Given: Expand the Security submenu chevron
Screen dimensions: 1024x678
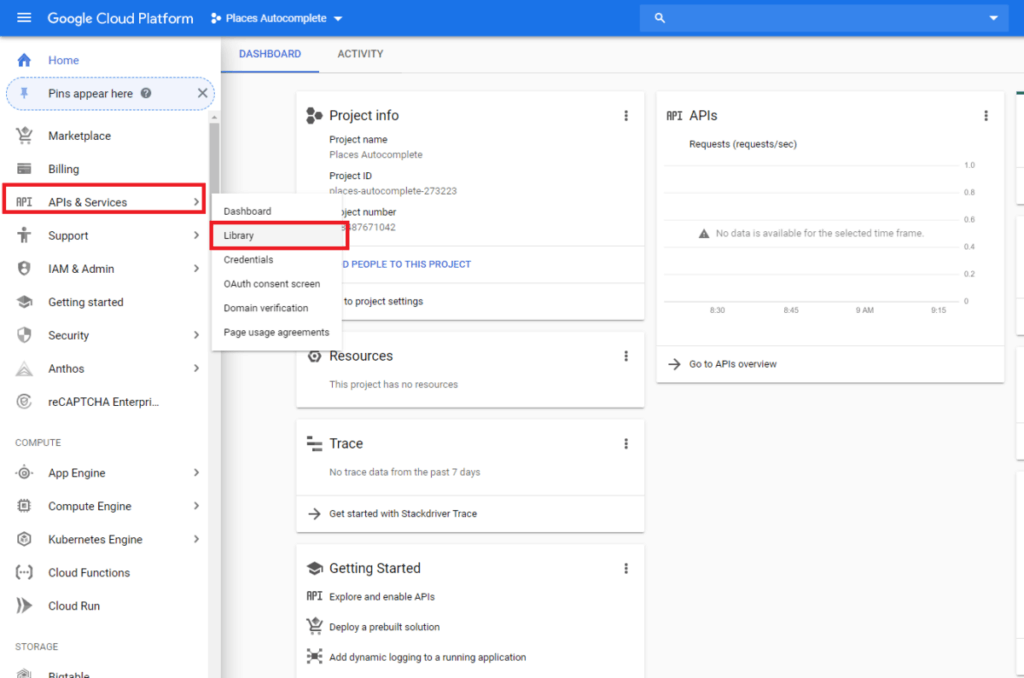Looking at the screenshot, I should click(196, 336).
